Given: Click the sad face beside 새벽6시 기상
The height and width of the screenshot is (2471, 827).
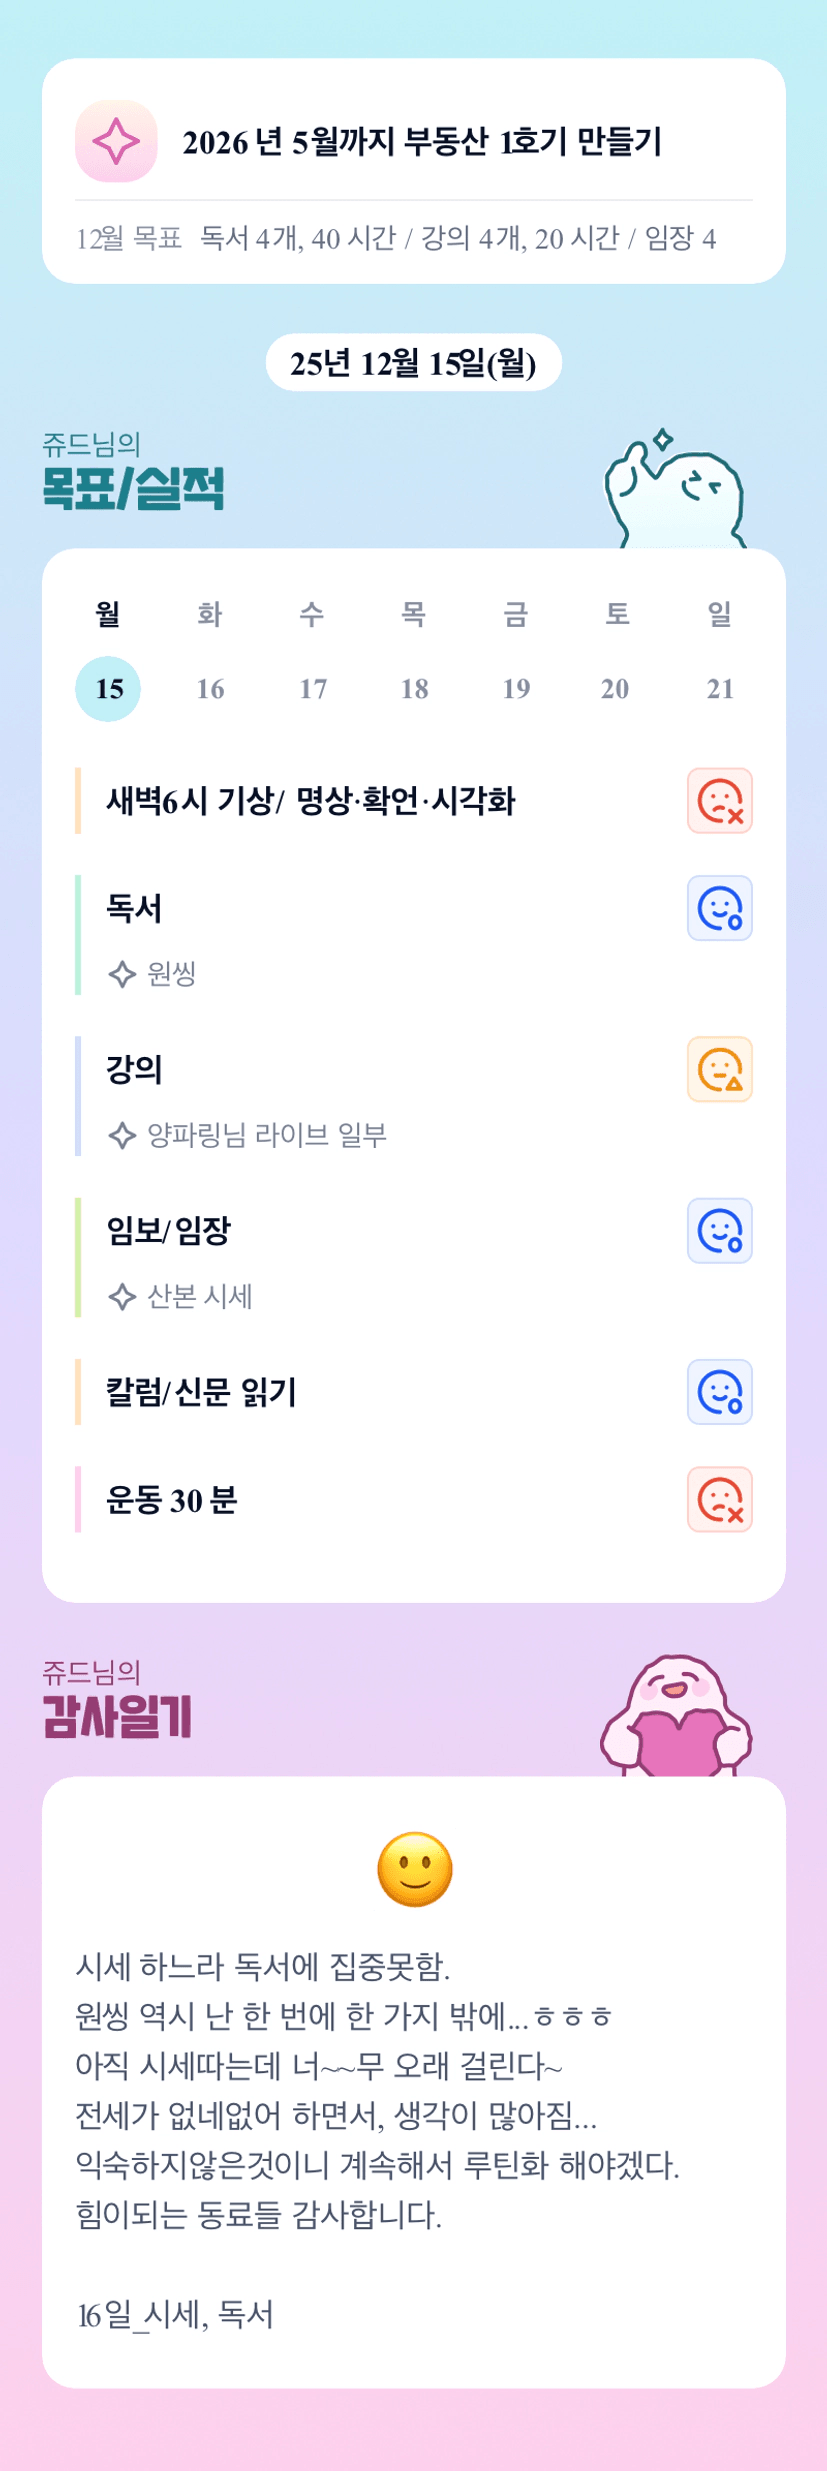Looking at the screenshot, I should 719,801.
